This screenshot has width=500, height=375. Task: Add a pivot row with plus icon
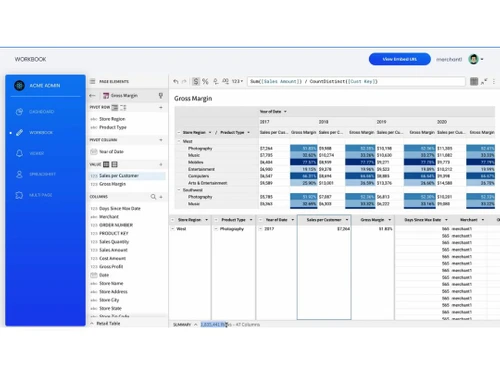(x=161, y=107)
